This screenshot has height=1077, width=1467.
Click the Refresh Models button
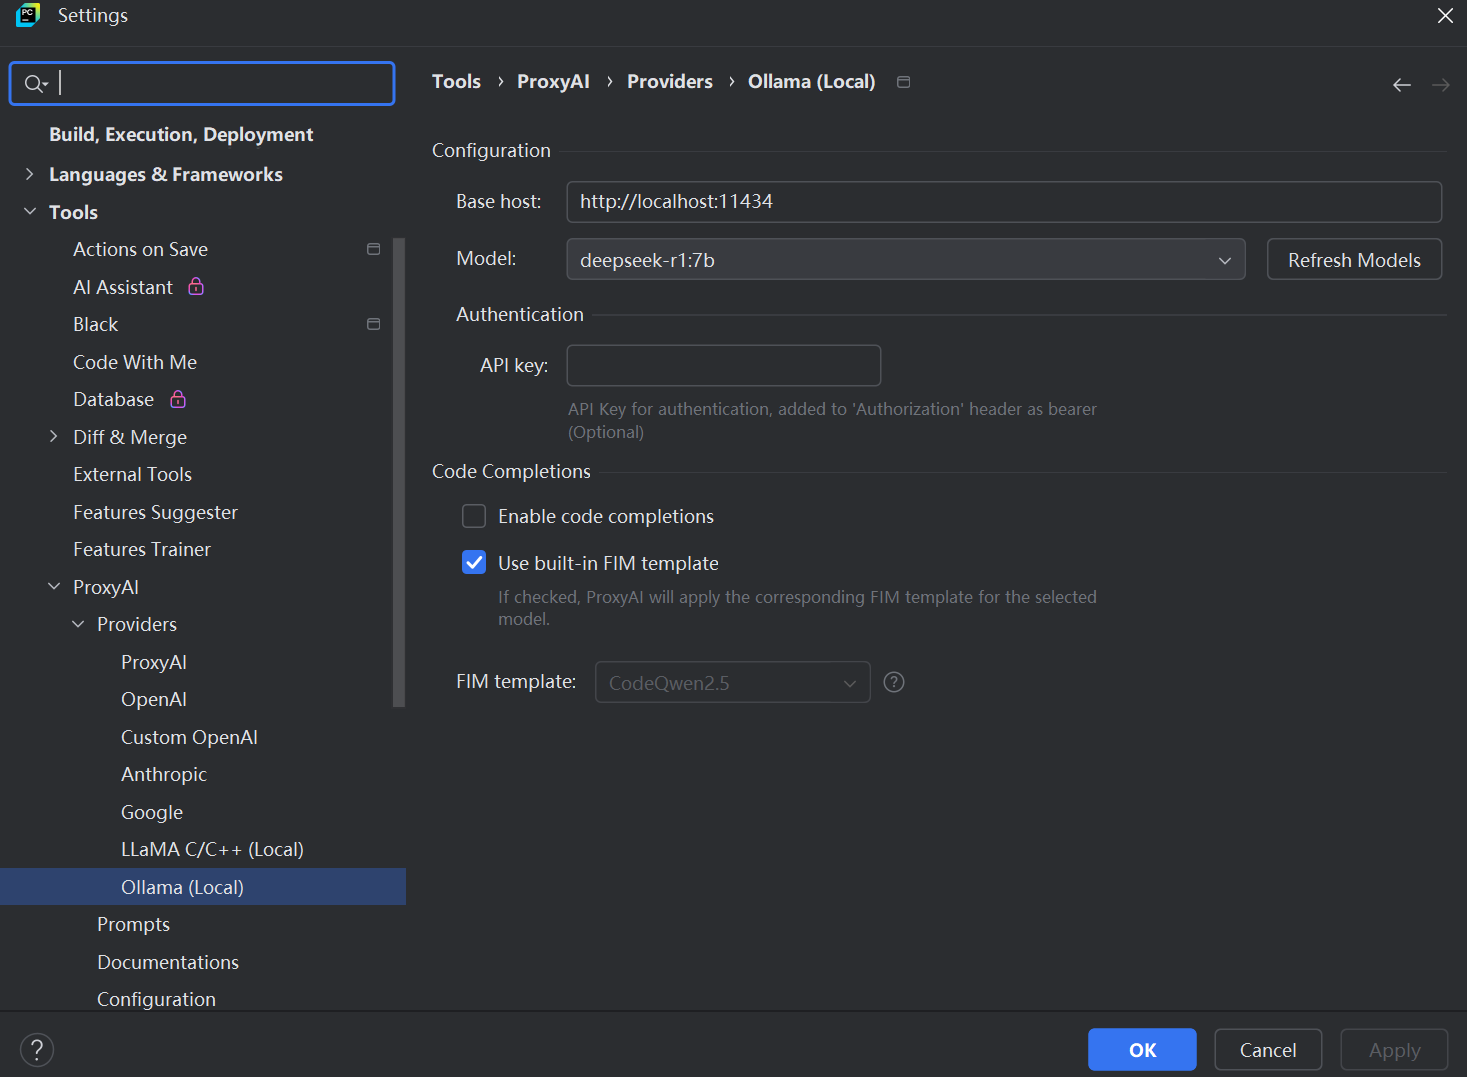point(1354,259)
